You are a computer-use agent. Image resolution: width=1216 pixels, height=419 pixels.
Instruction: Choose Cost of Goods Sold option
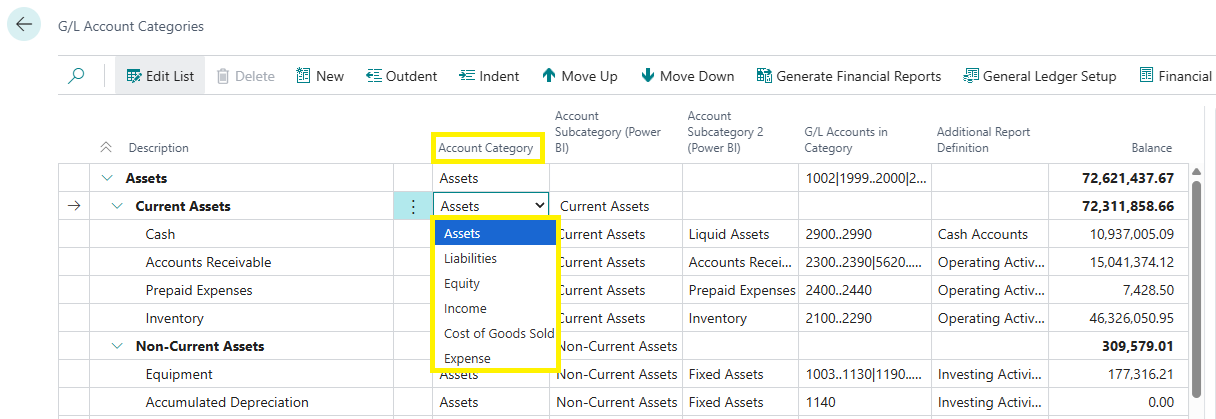[x=499, y=333]
